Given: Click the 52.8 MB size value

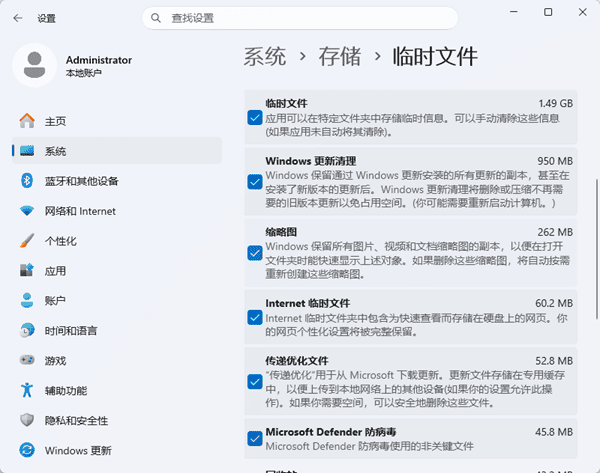Looking at the screenshot, I should click(x=554, y=360).
